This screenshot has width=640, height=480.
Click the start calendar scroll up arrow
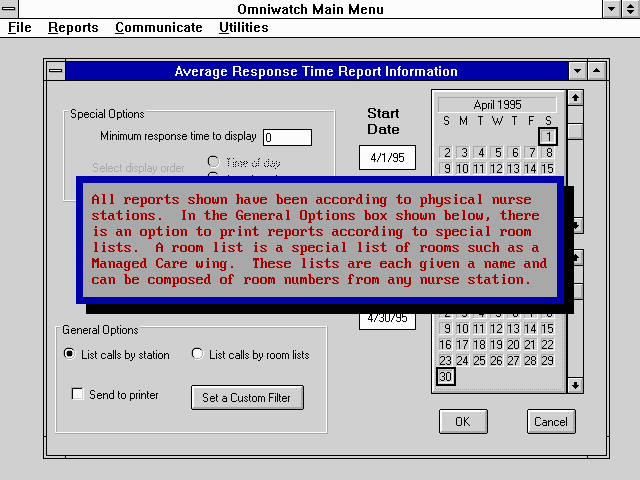pos(575,98)
